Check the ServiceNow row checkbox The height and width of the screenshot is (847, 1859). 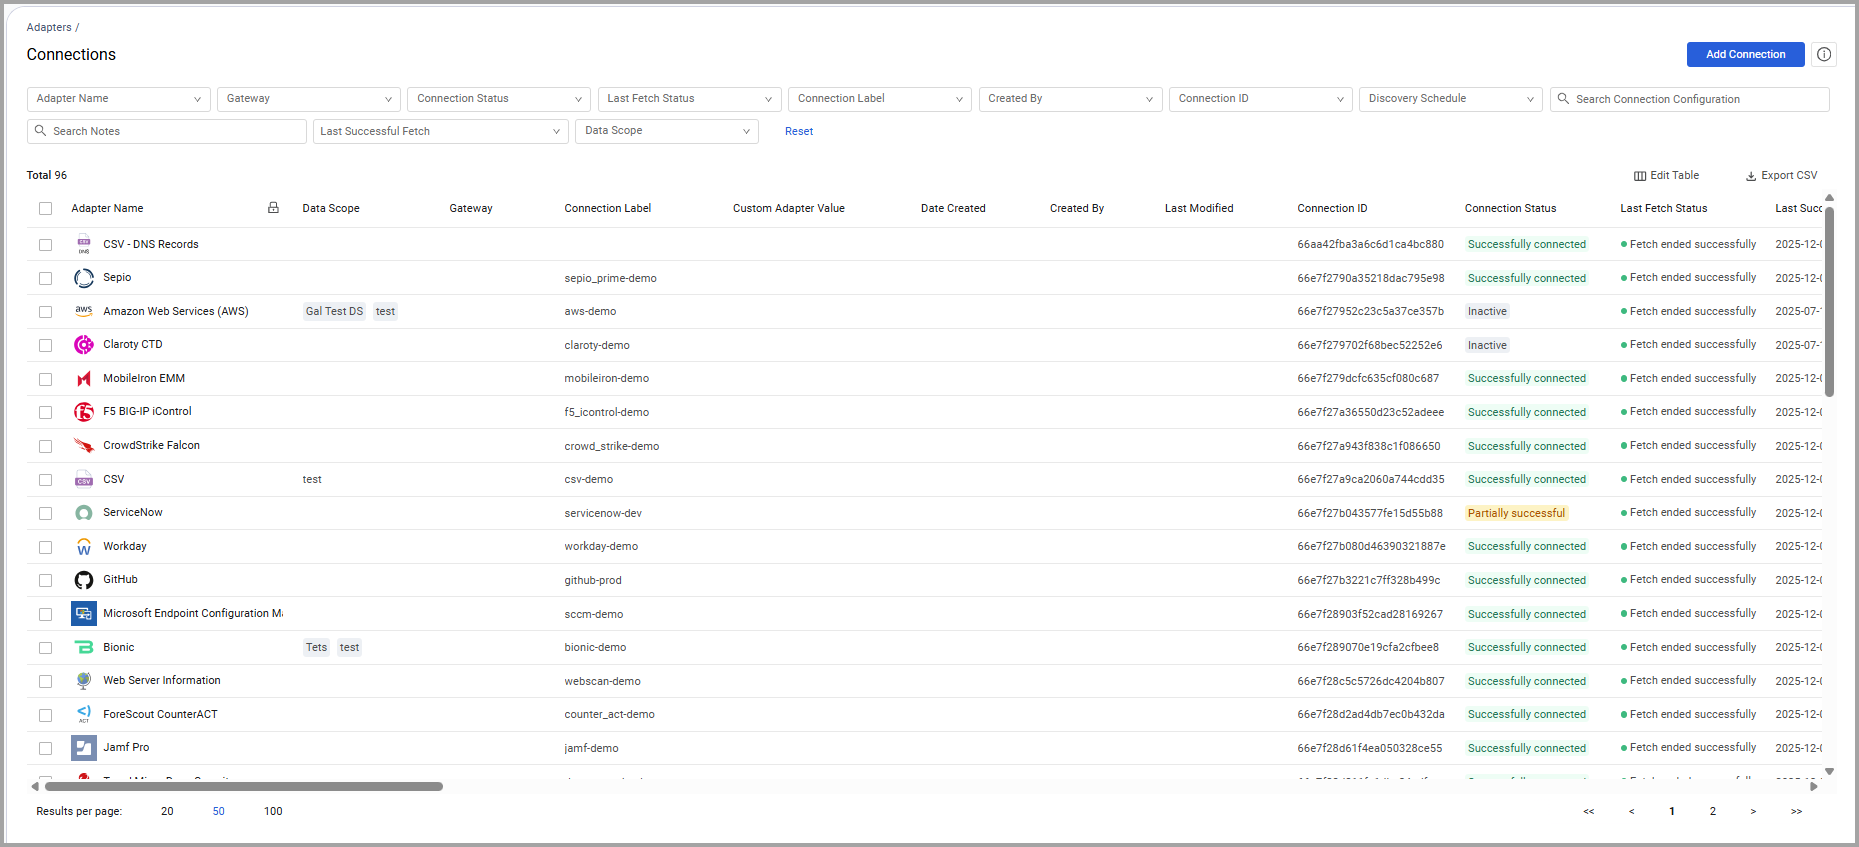pos(45,513)
